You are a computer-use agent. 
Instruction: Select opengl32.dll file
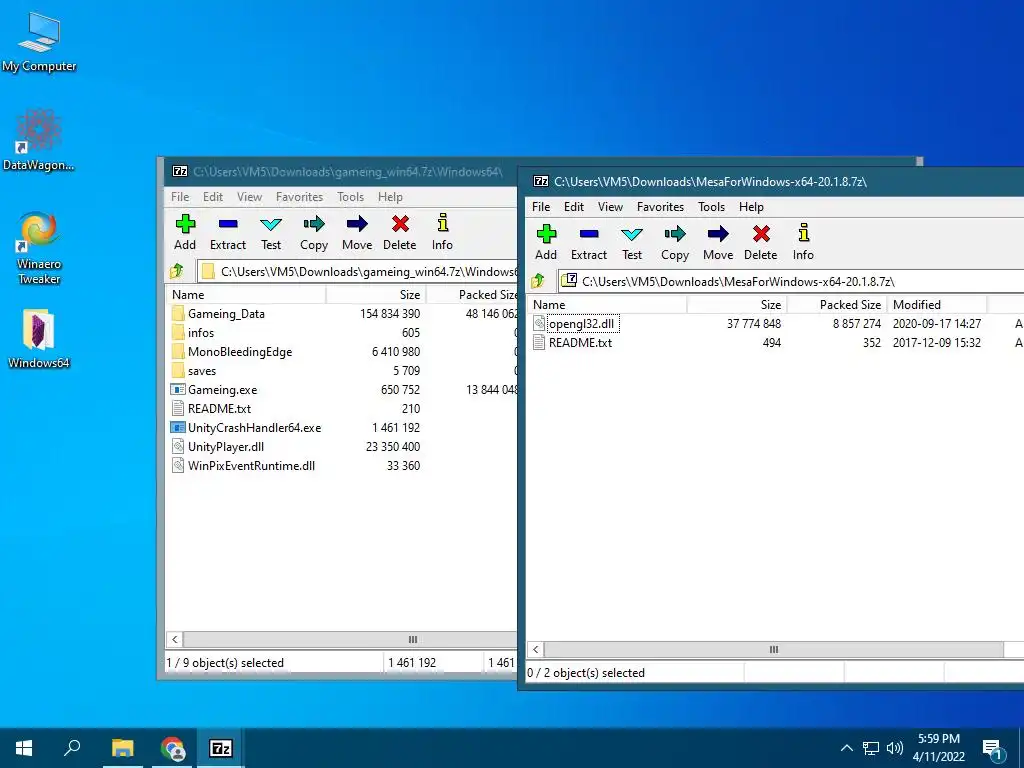tap(575, 324)
